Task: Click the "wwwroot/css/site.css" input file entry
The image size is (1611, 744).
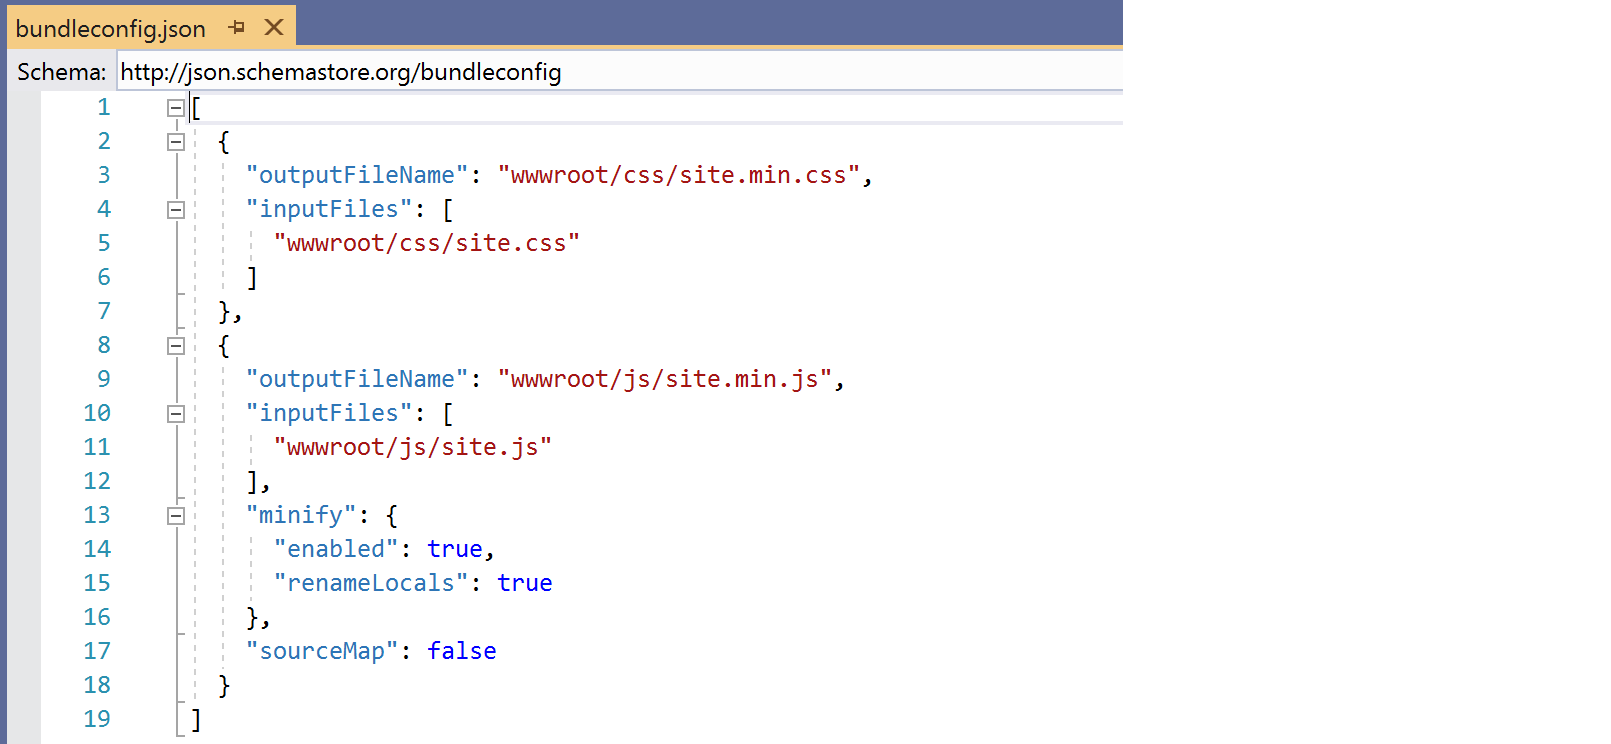Action: 426,243
